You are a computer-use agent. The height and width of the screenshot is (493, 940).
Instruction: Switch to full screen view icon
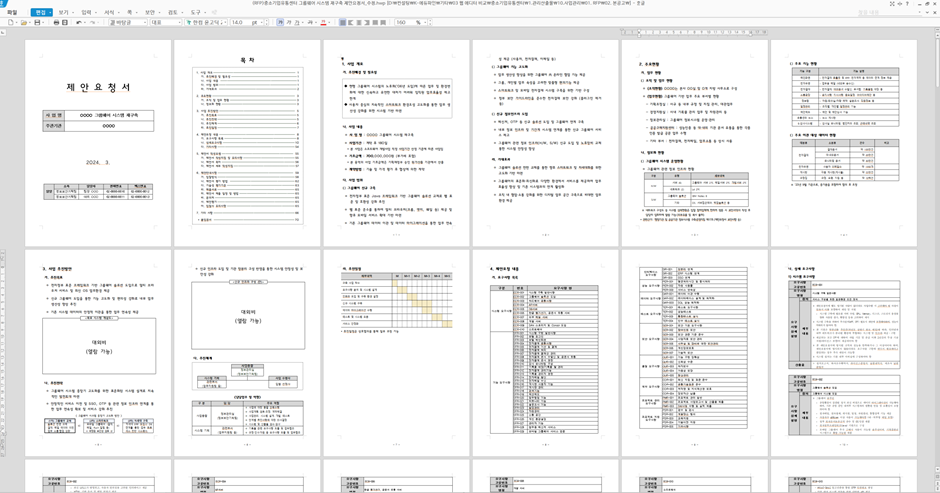point(892,4)
